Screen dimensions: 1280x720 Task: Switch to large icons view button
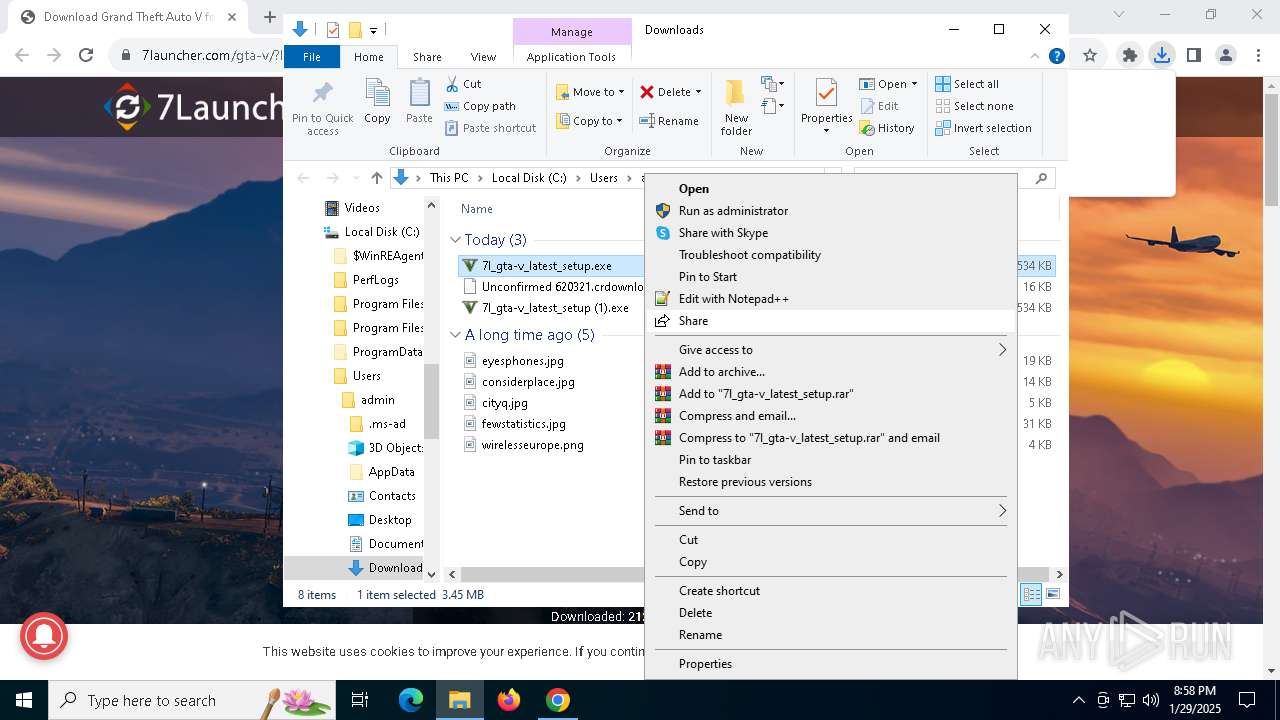click(x=1052, y=595)
